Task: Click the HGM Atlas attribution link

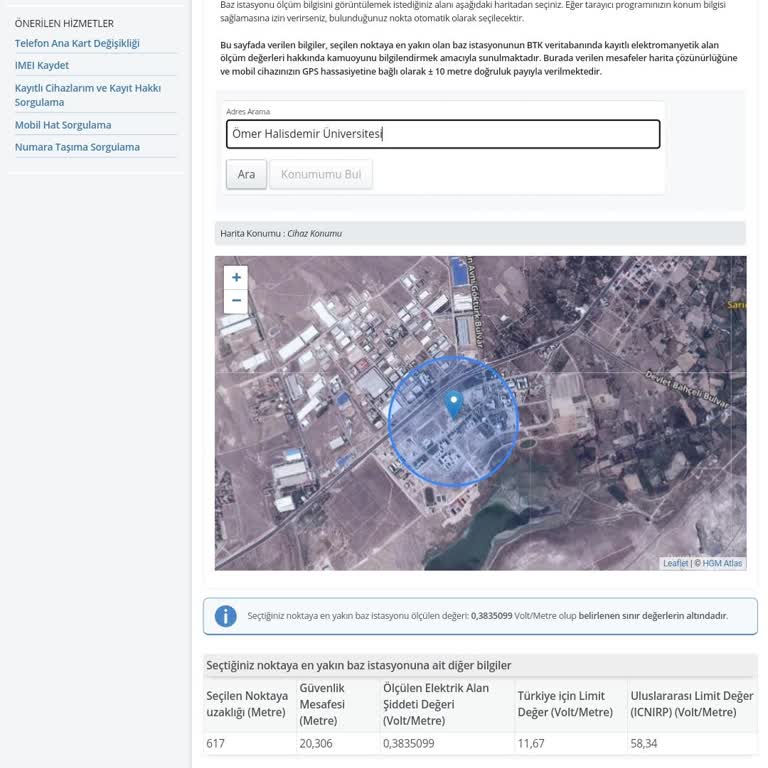Action: click(722, 563)
